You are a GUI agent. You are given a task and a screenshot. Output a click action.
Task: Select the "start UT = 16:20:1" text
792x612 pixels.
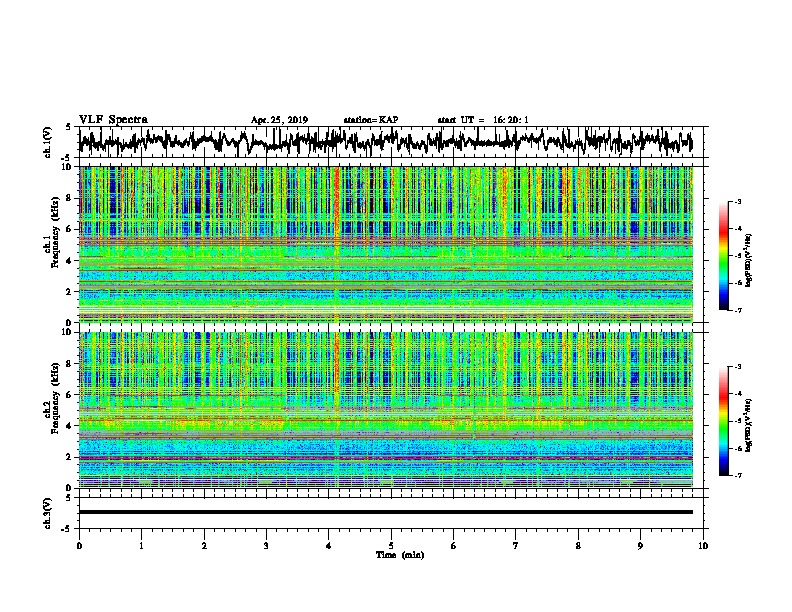click(483, 120)
